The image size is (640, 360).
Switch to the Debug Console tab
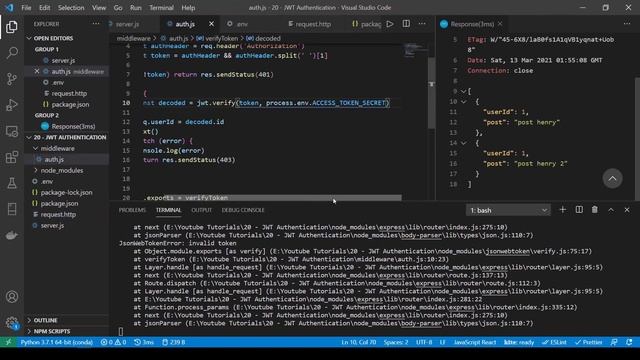[243, 210]
